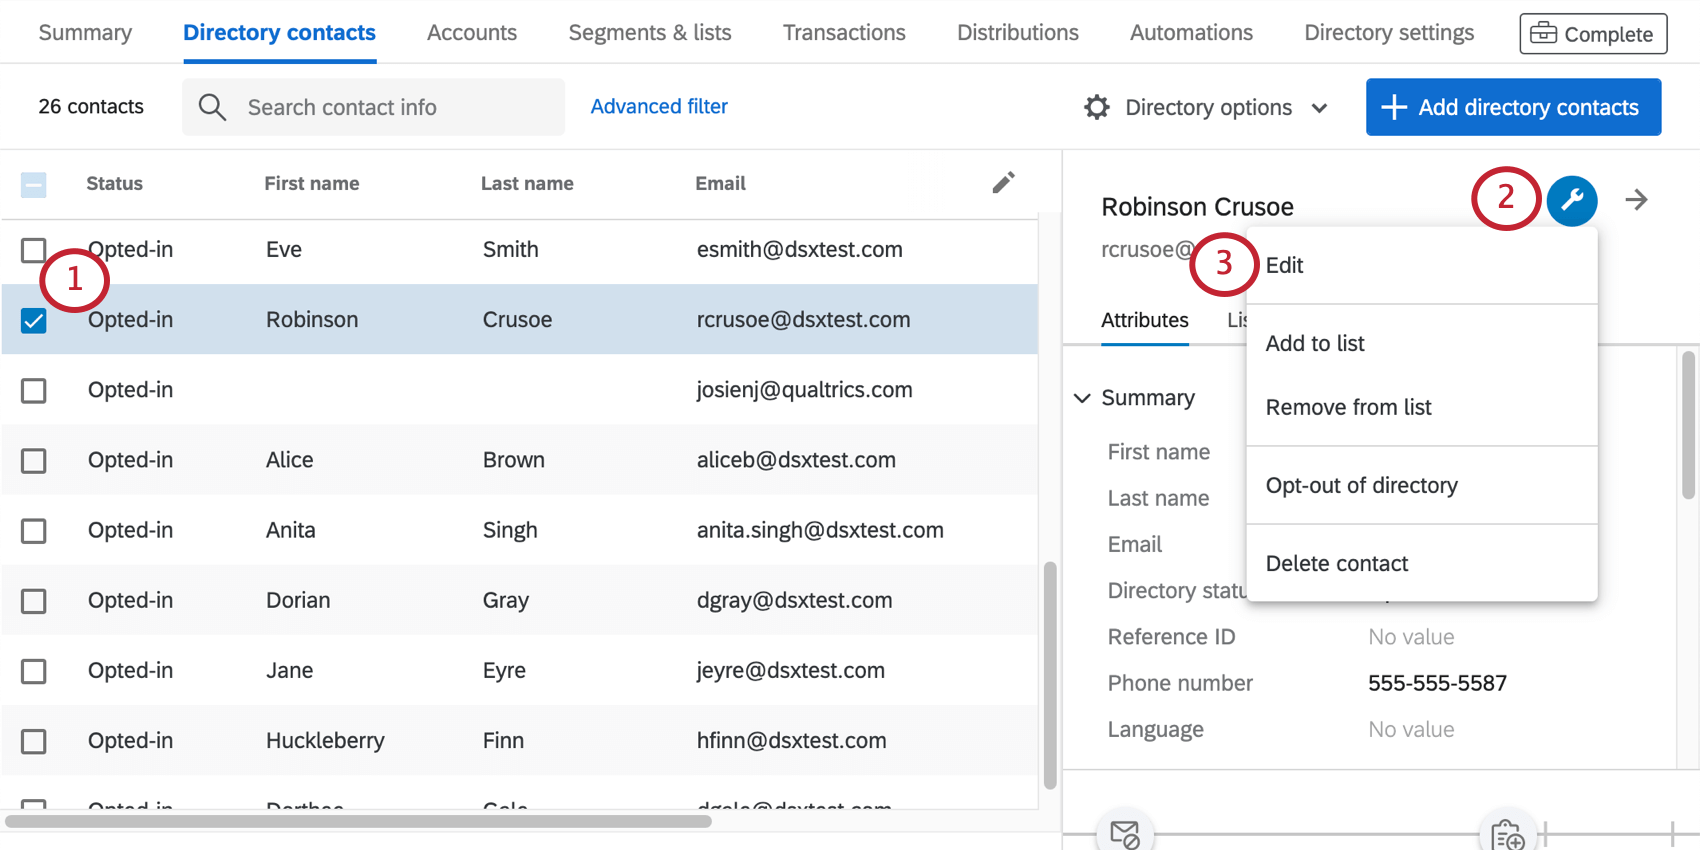Viewport: 1700px width, 850px height.
Task: Click the phone number value 555-555-5587
Action: [1437, 683]
